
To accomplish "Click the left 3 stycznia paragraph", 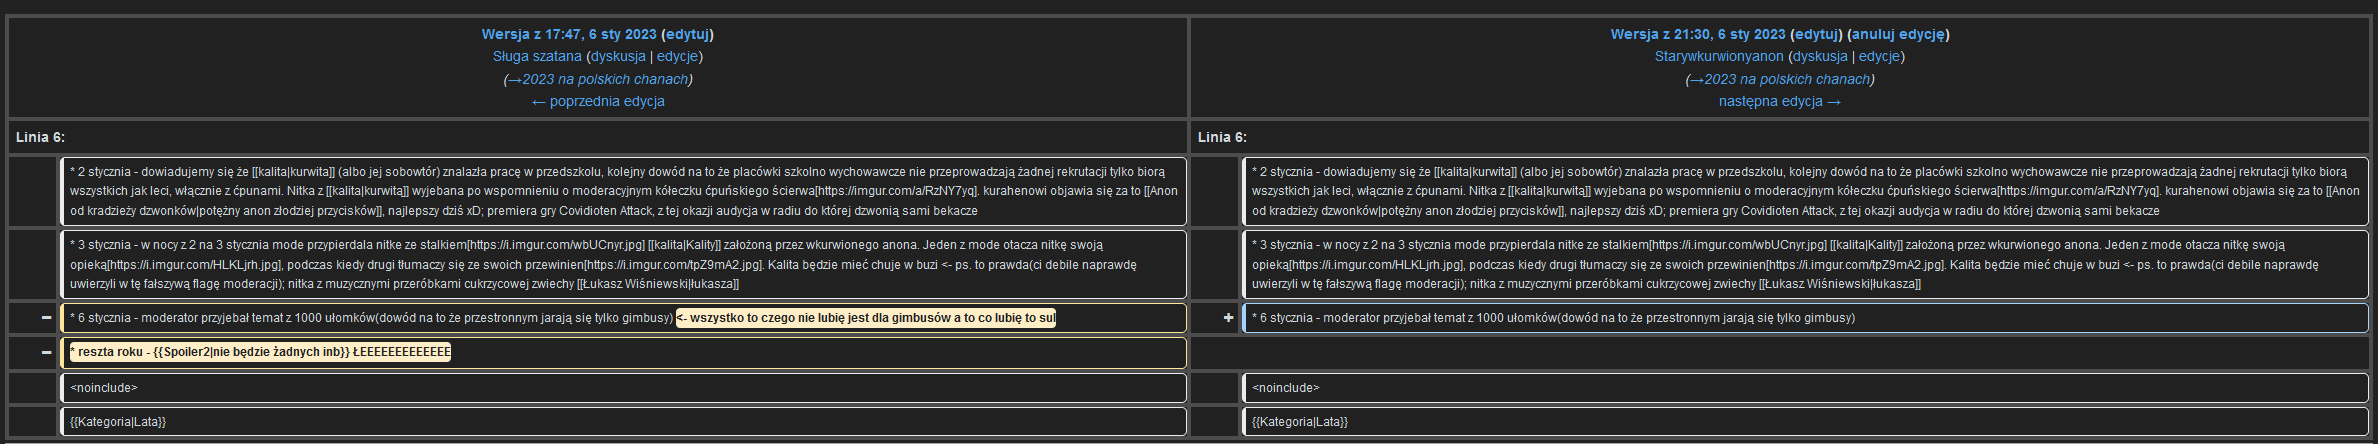I will click(623, 264).
